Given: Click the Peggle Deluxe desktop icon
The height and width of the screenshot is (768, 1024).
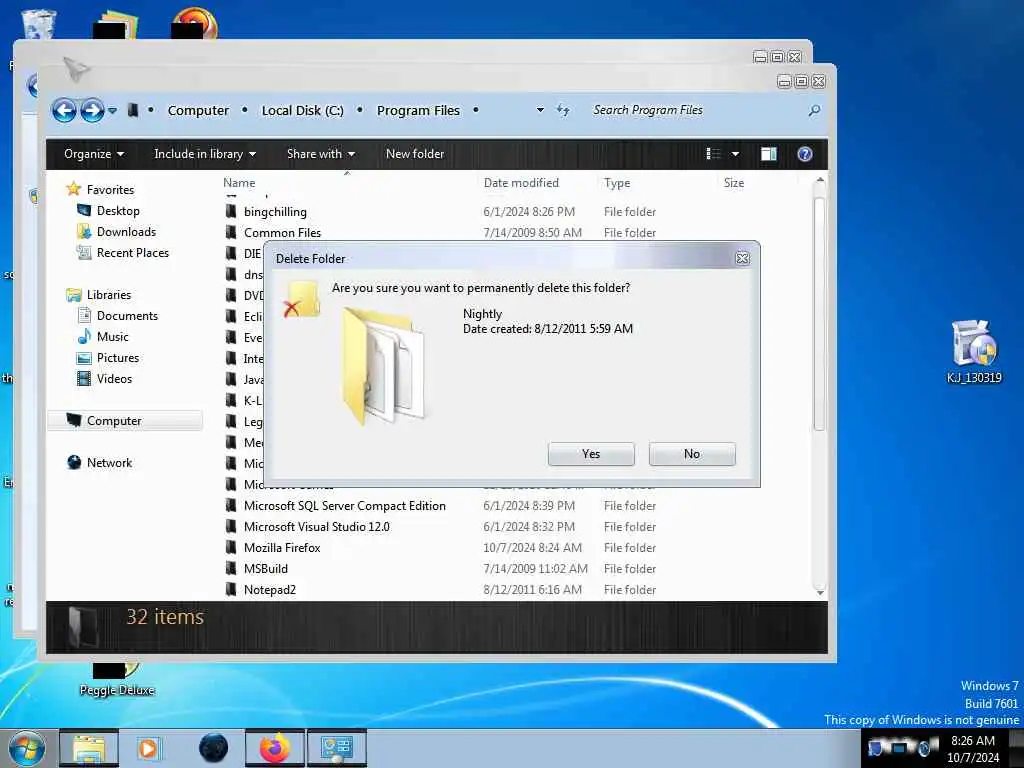Looking at the screenshot, I should point(117,680).
